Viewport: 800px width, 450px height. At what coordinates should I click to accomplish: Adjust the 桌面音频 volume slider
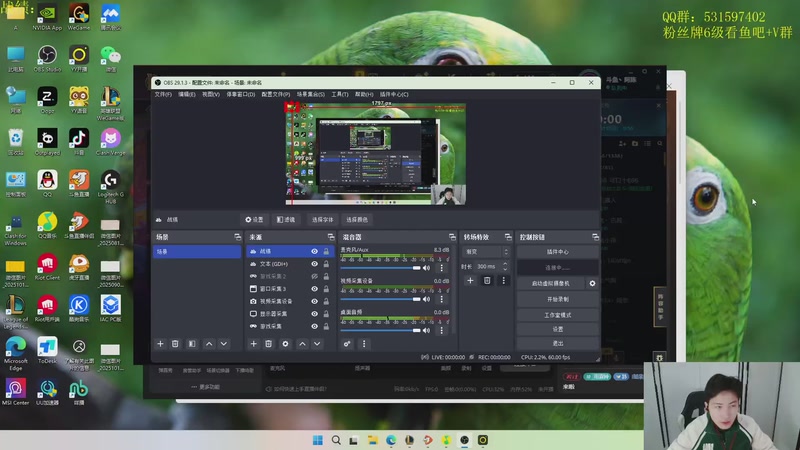(x=380, y=330)
